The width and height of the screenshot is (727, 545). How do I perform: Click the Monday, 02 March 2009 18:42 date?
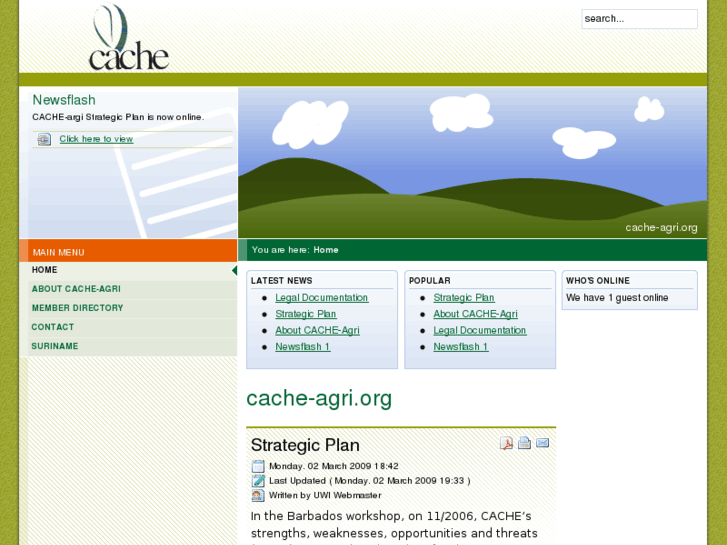point(334,466)
